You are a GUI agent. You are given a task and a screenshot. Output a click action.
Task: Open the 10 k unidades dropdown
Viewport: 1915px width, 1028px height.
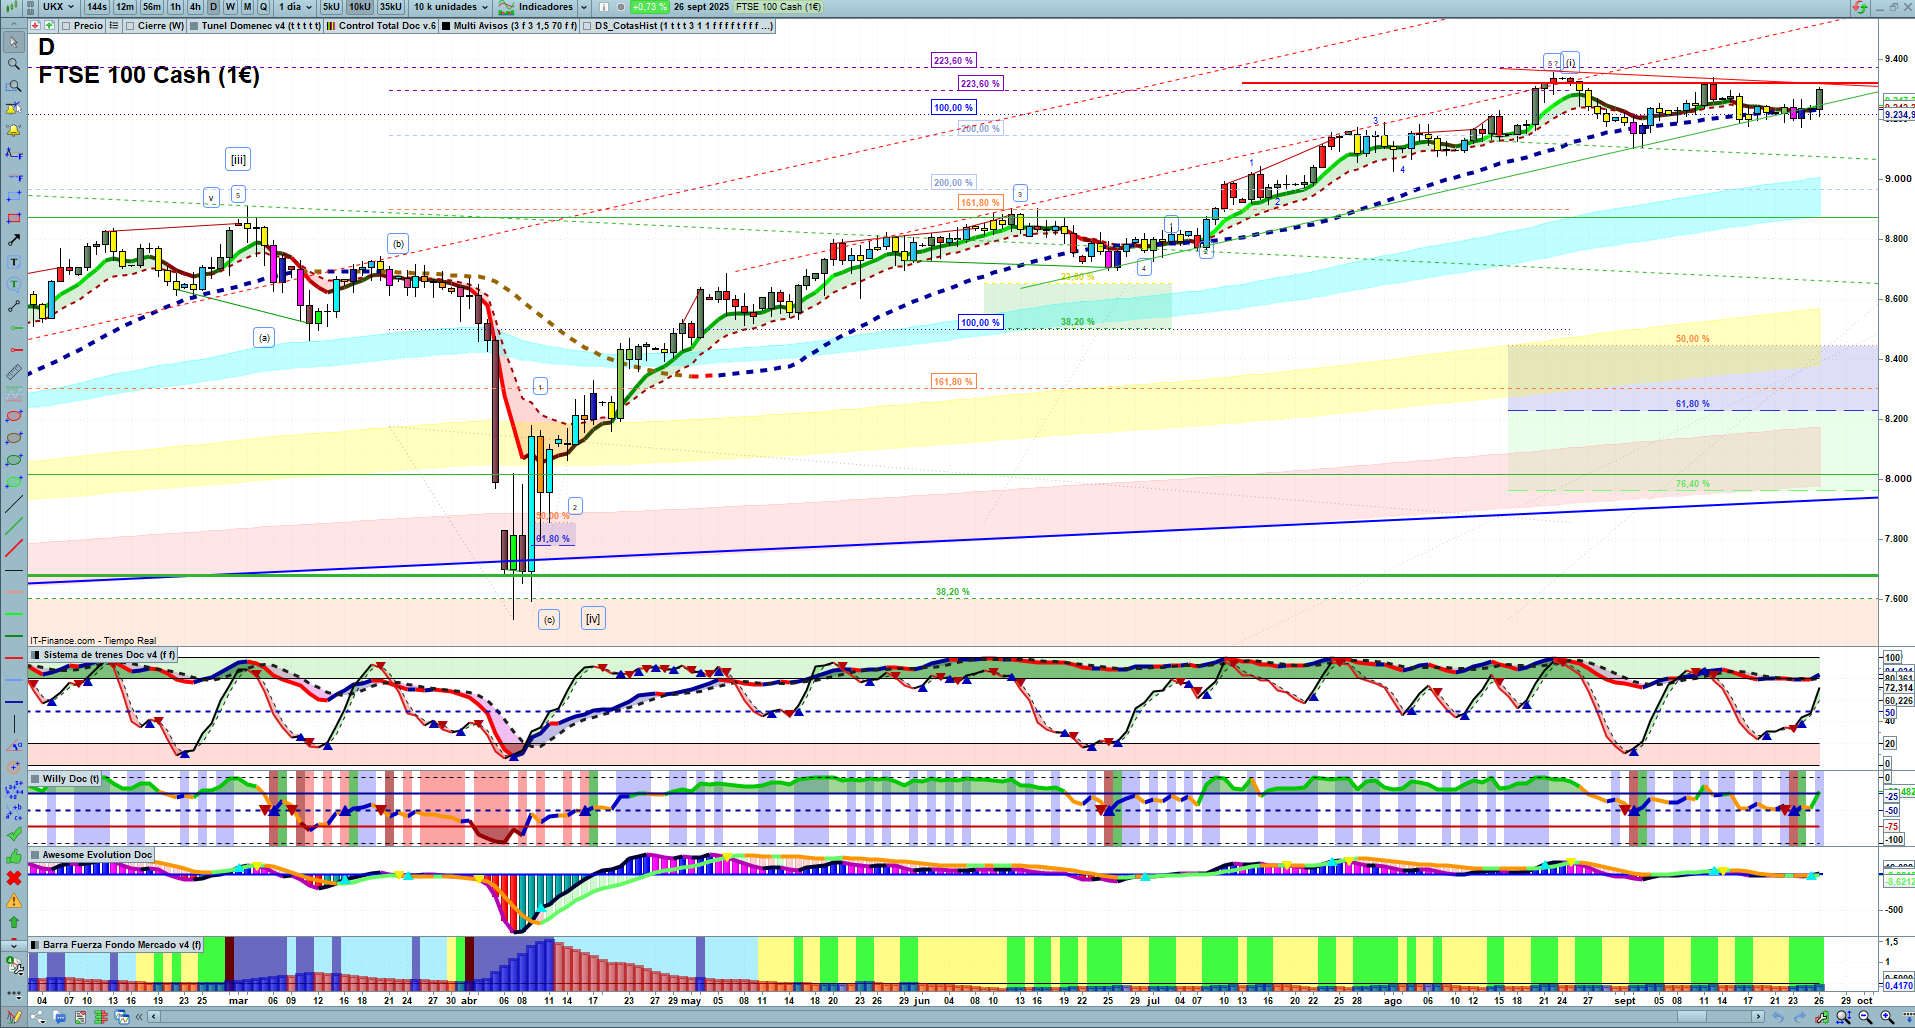pos(450,7)
